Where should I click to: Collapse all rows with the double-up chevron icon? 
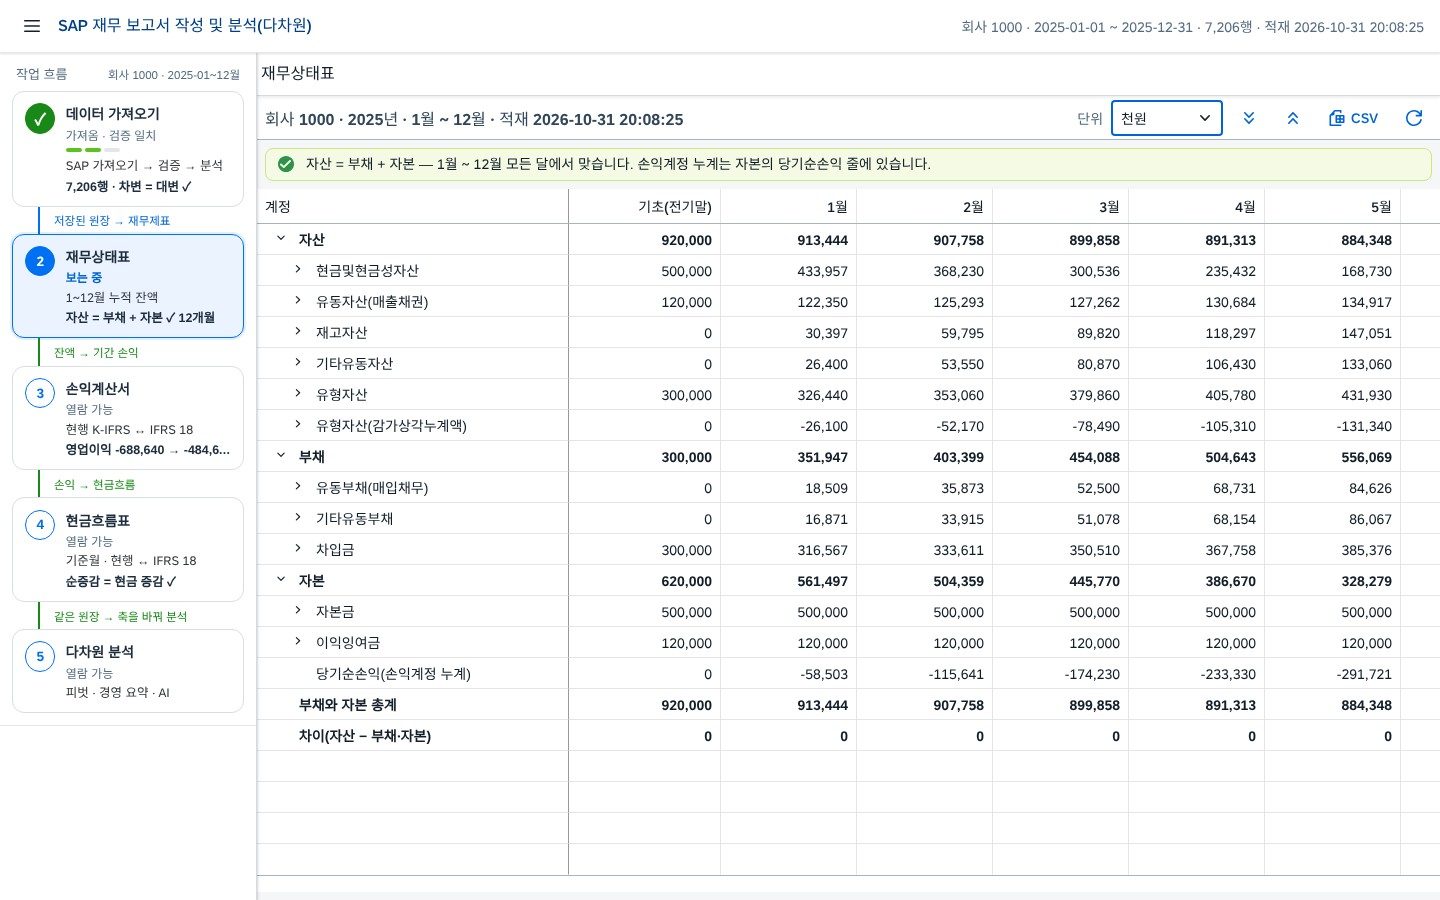(1293, 118)
